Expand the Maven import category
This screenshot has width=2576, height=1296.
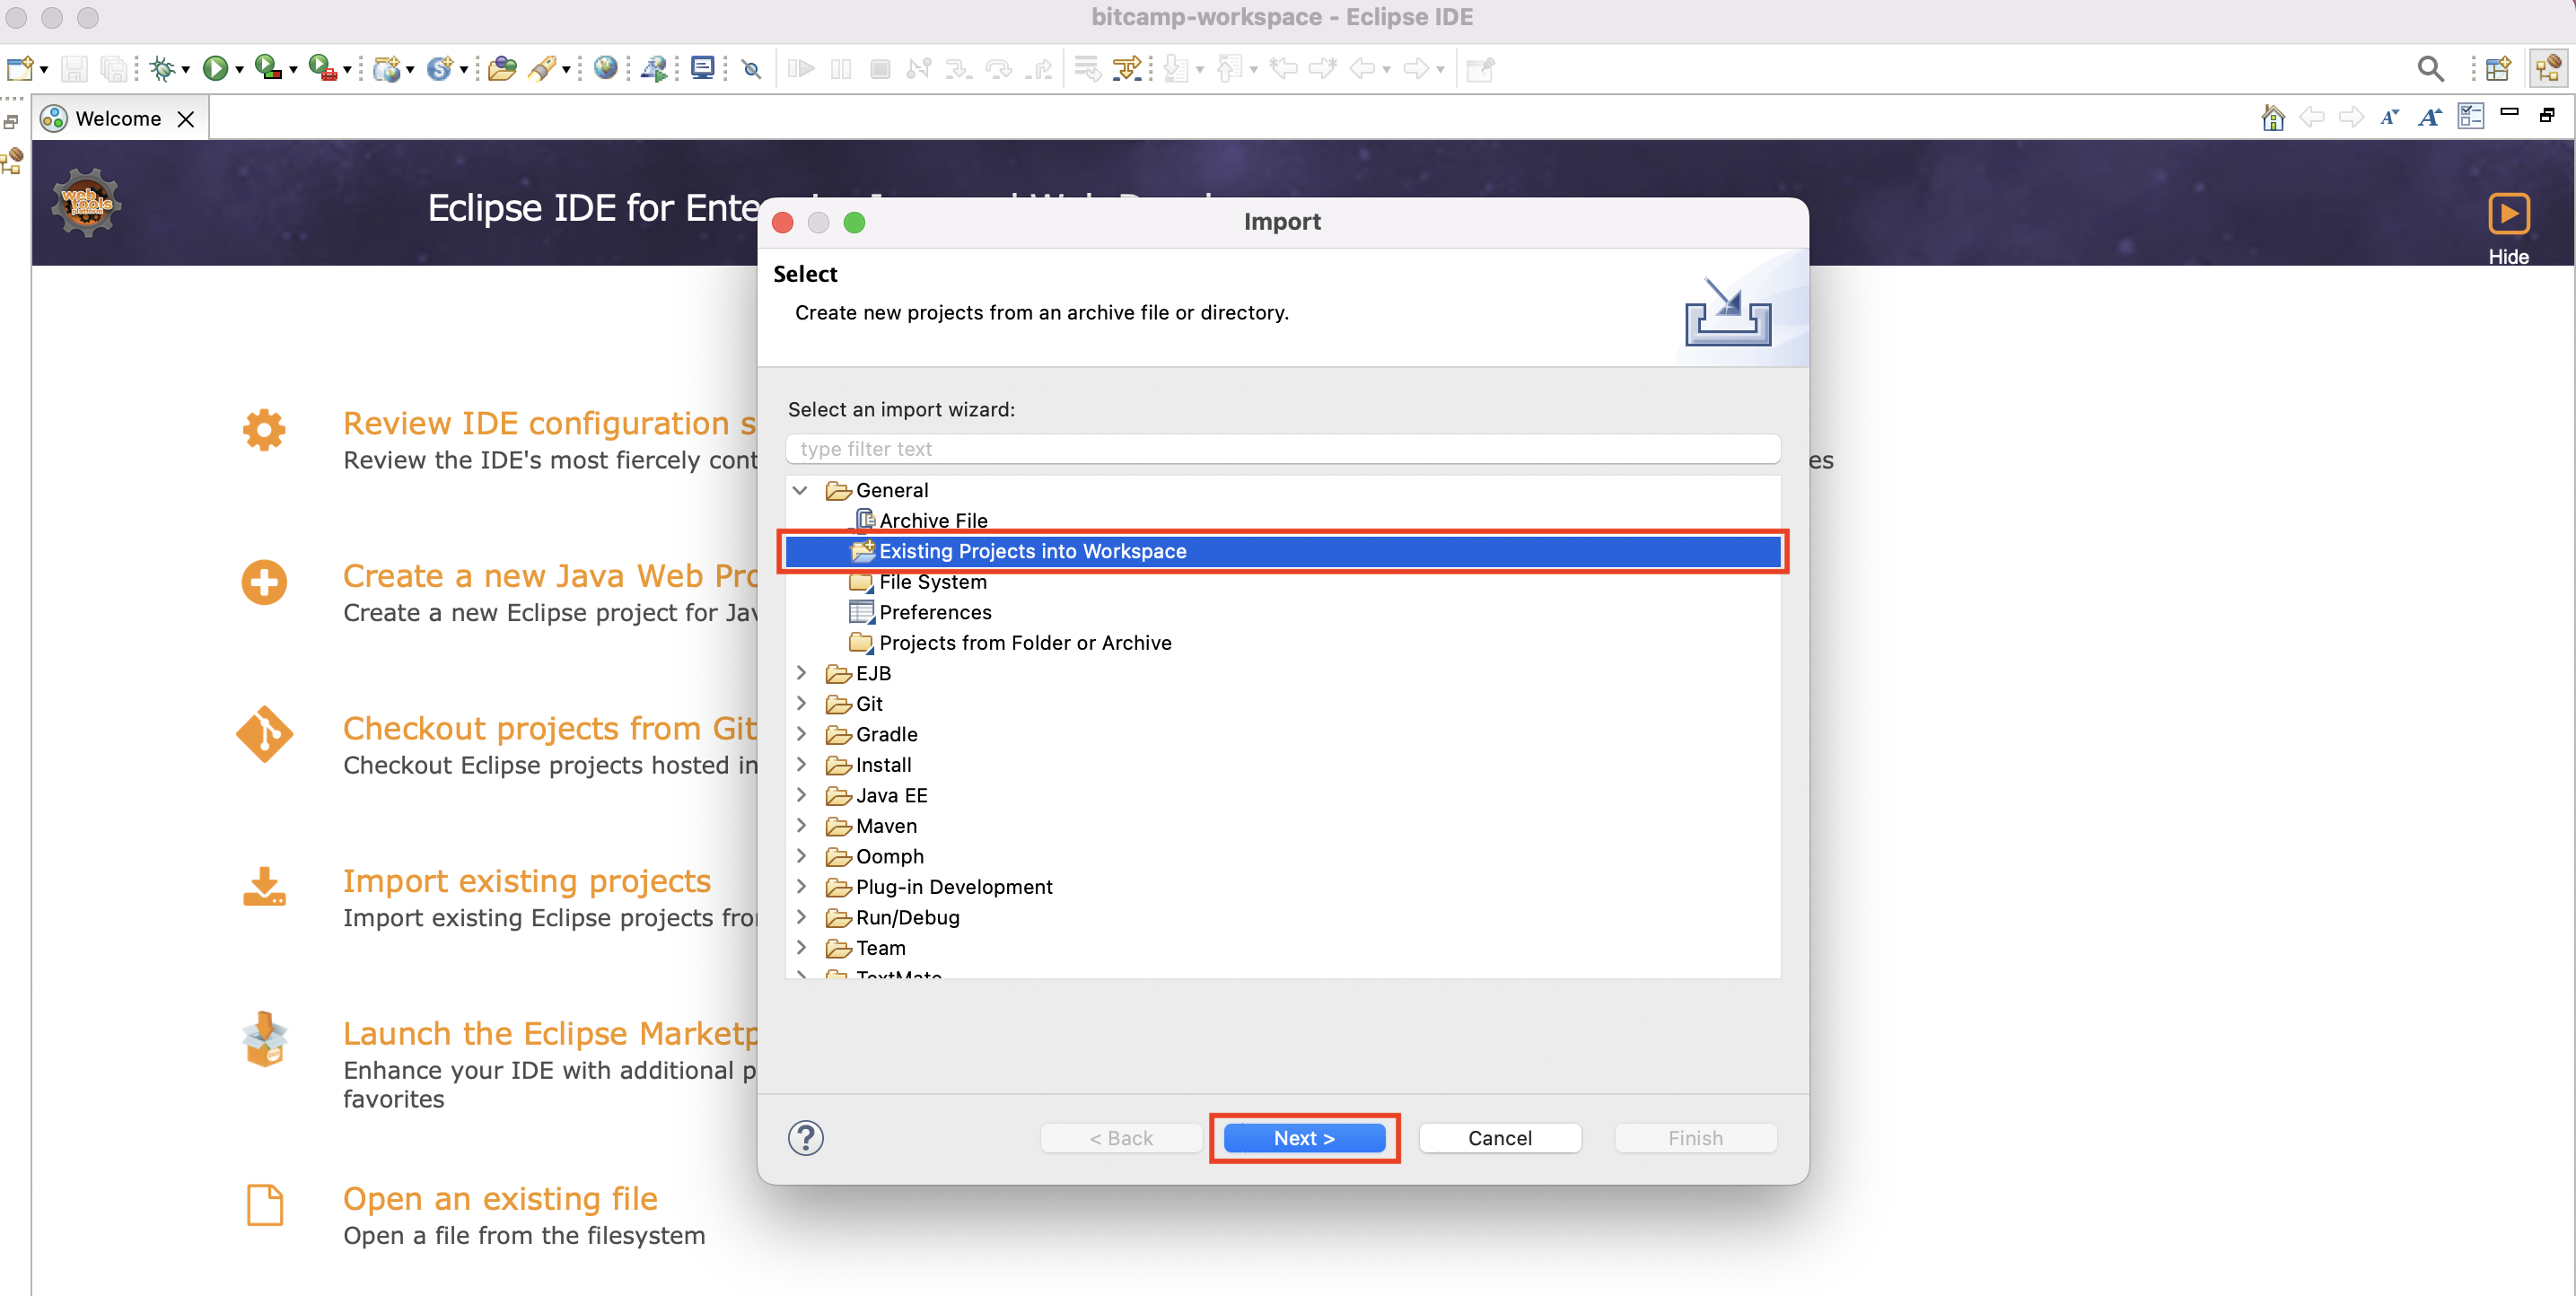pos(801,826)
